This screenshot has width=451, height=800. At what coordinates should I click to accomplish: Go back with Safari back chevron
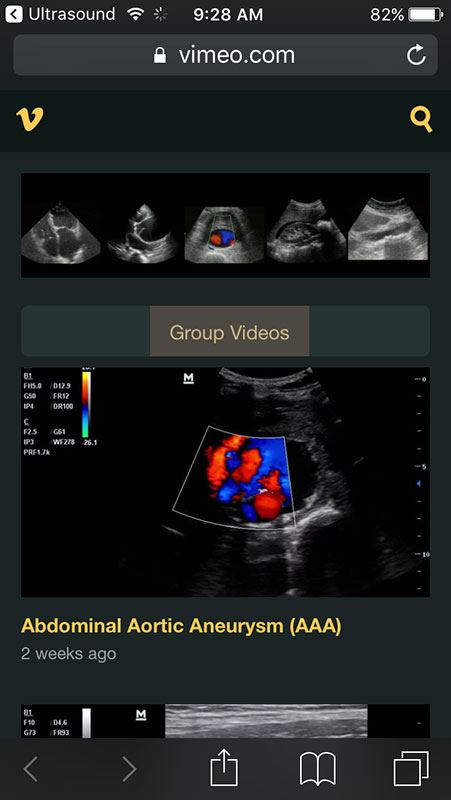[31, 769]
